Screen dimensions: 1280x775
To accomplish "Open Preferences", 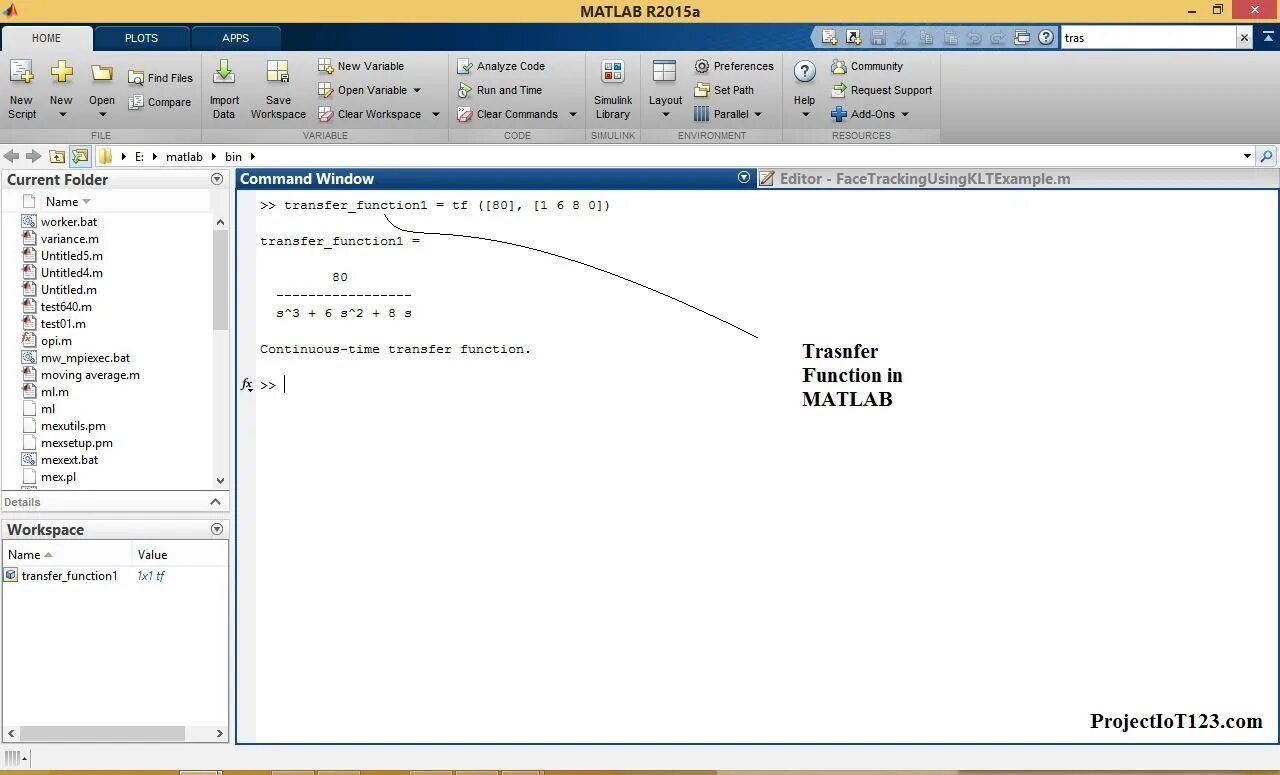I will [734, 66].
